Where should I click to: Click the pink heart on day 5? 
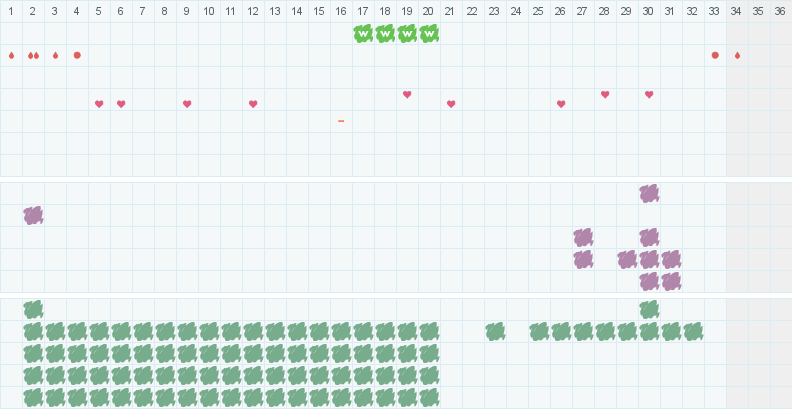(x=99, y=104)
